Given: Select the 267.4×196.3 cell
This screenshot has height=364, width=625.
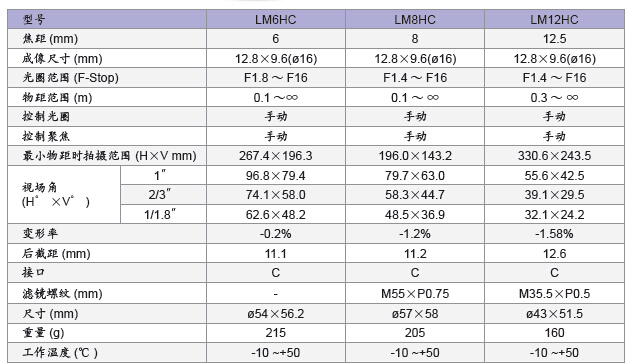Looking at the screenshot, I should tap(276, 155).
